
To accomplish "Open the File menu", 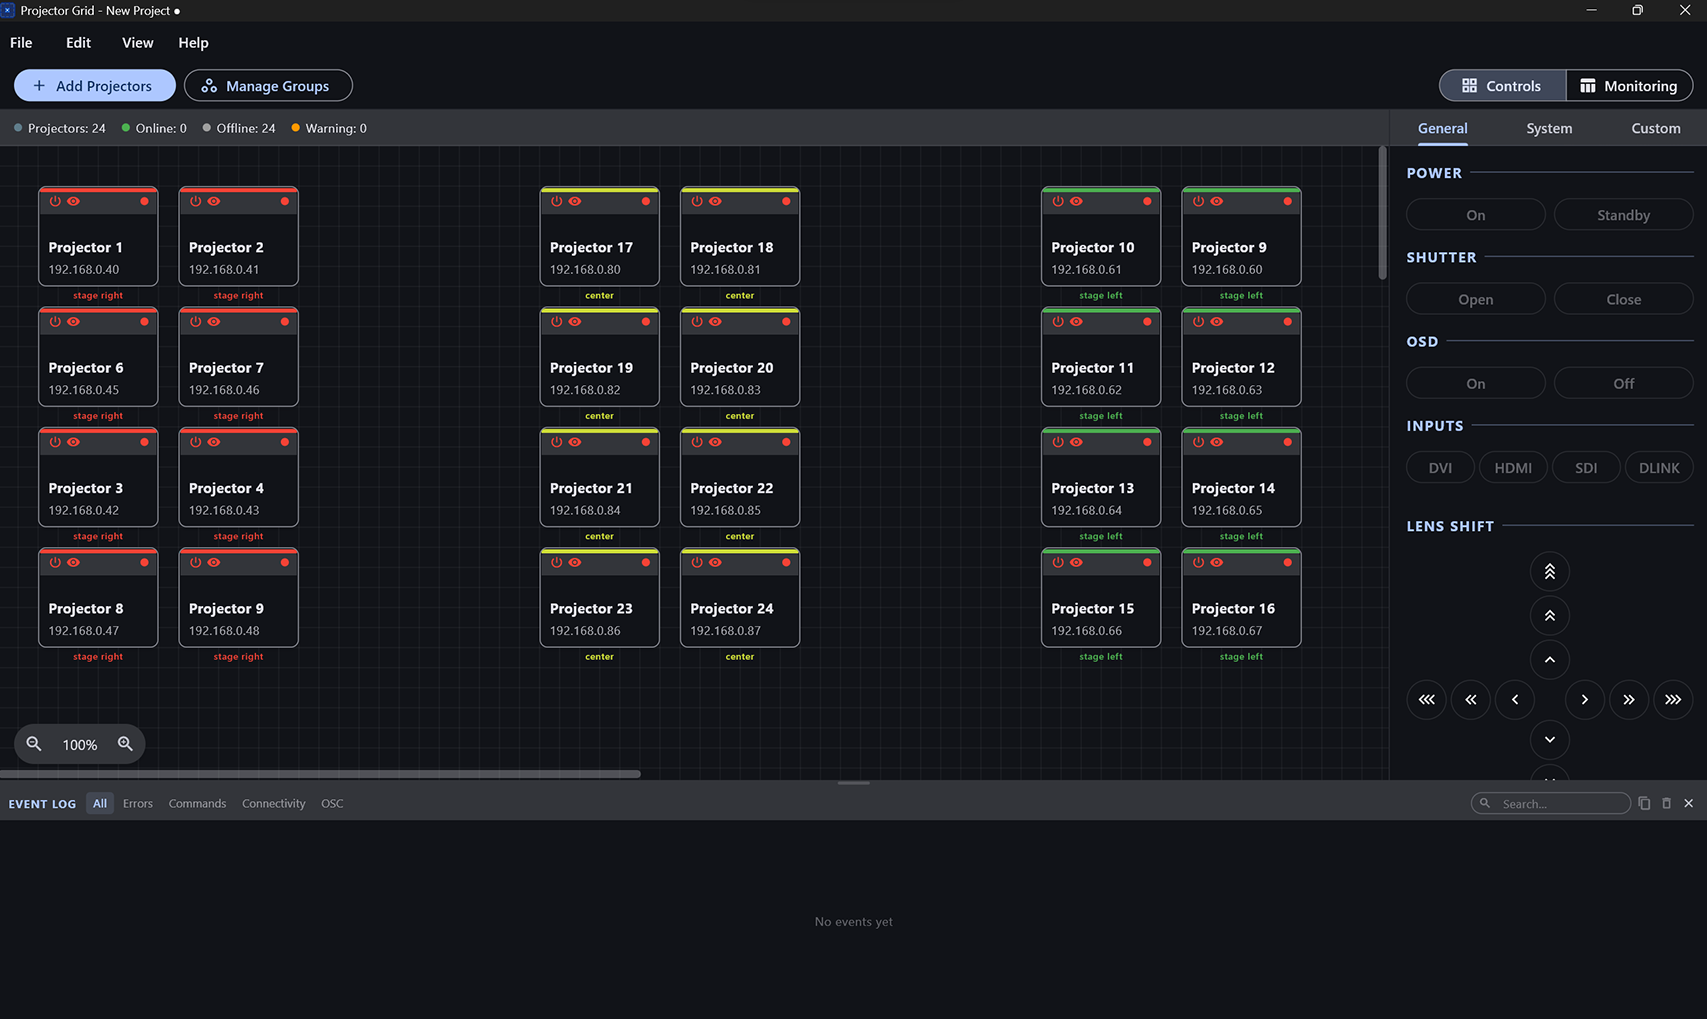I will [x=21, y=43].
